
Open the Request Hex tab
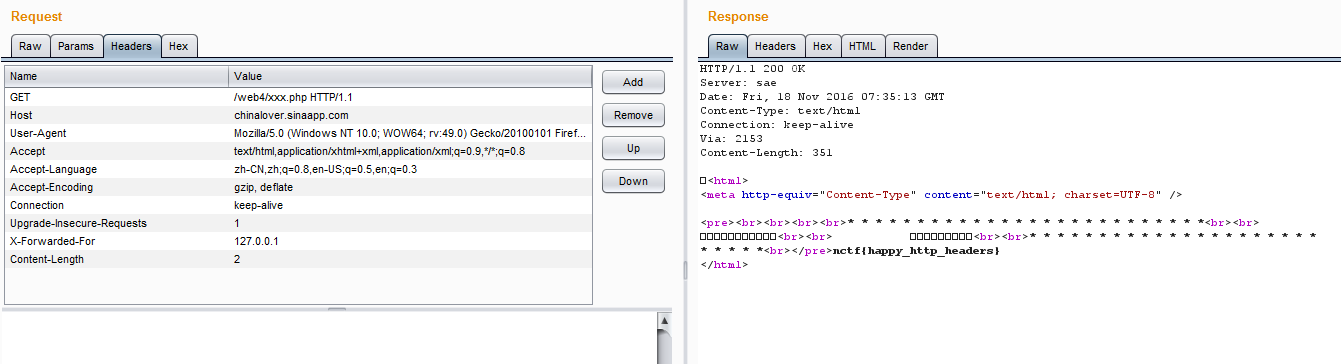pos(179,46)
